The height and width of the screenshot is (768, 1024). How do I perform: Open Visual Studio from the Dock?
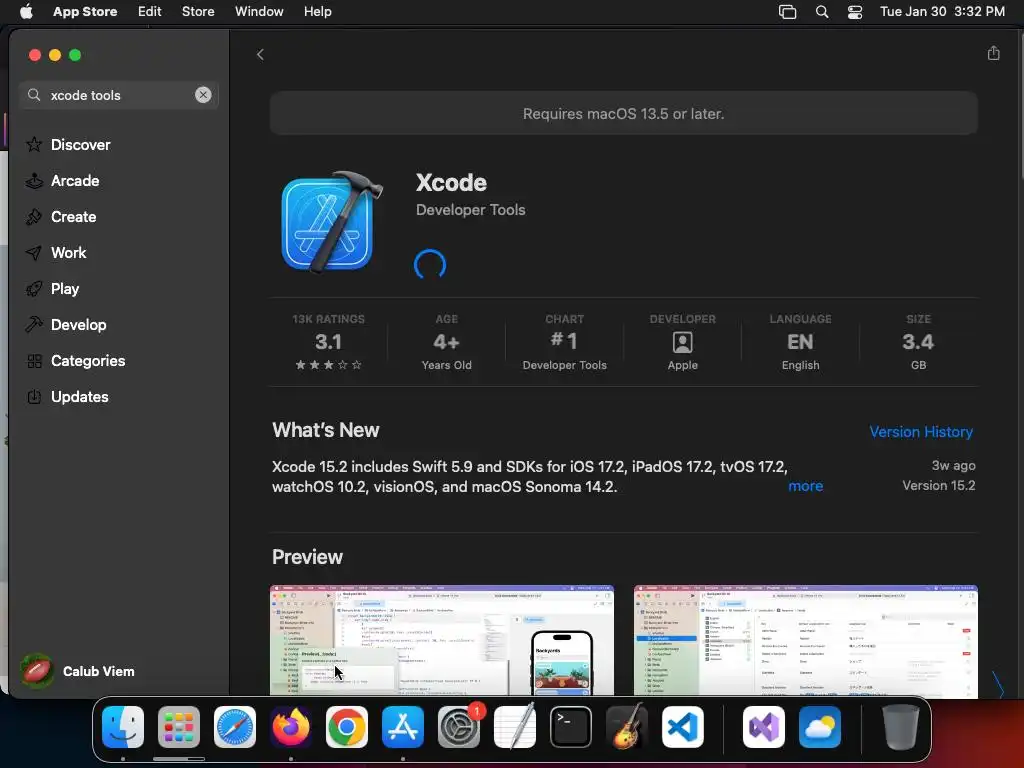coord(764,727)
